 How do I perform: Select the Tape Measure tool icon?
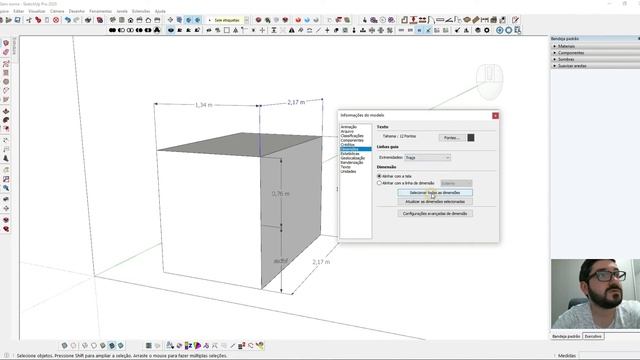click(x=440, y=20)
